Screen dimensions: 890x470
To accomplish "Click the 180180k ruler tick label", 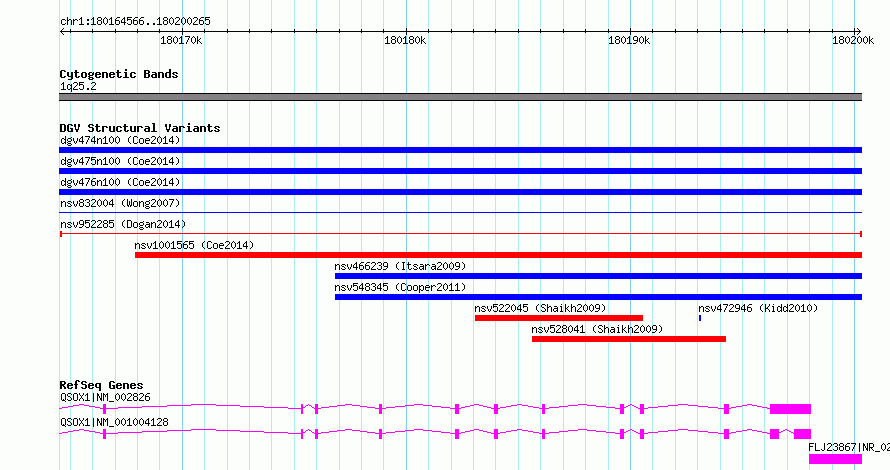I will pyautogui.click(x=405, y=40).
